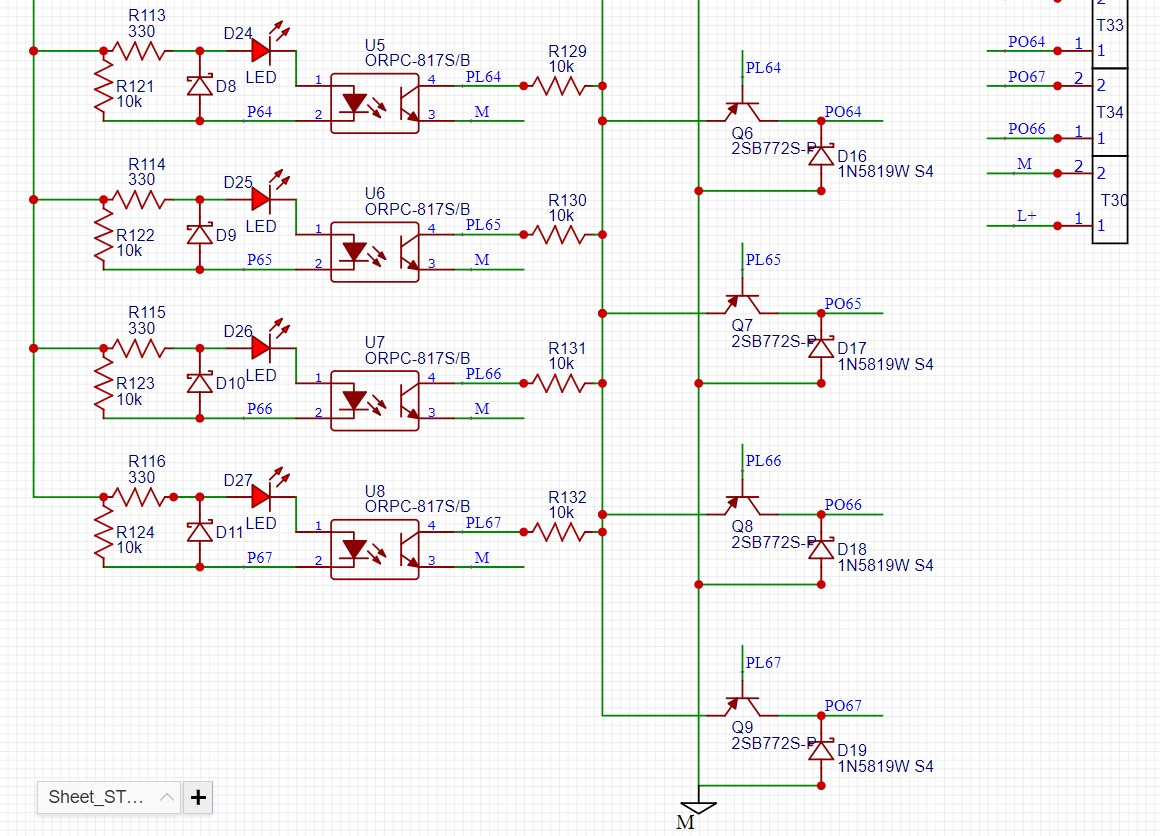1160x836 pixels.
Task: Click PL64 net label above transistor Q6
Action: tap(763, 68)
